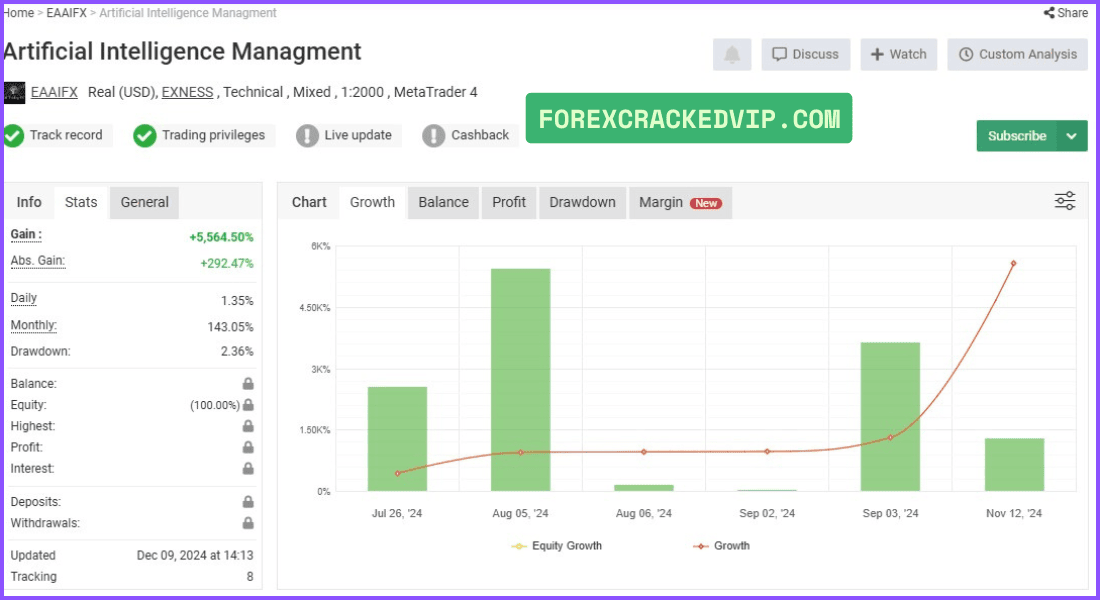1100x600 pixels.
Task: Toggle the Growth legend series
Action: pyautogui.click(x=721, y=546)
